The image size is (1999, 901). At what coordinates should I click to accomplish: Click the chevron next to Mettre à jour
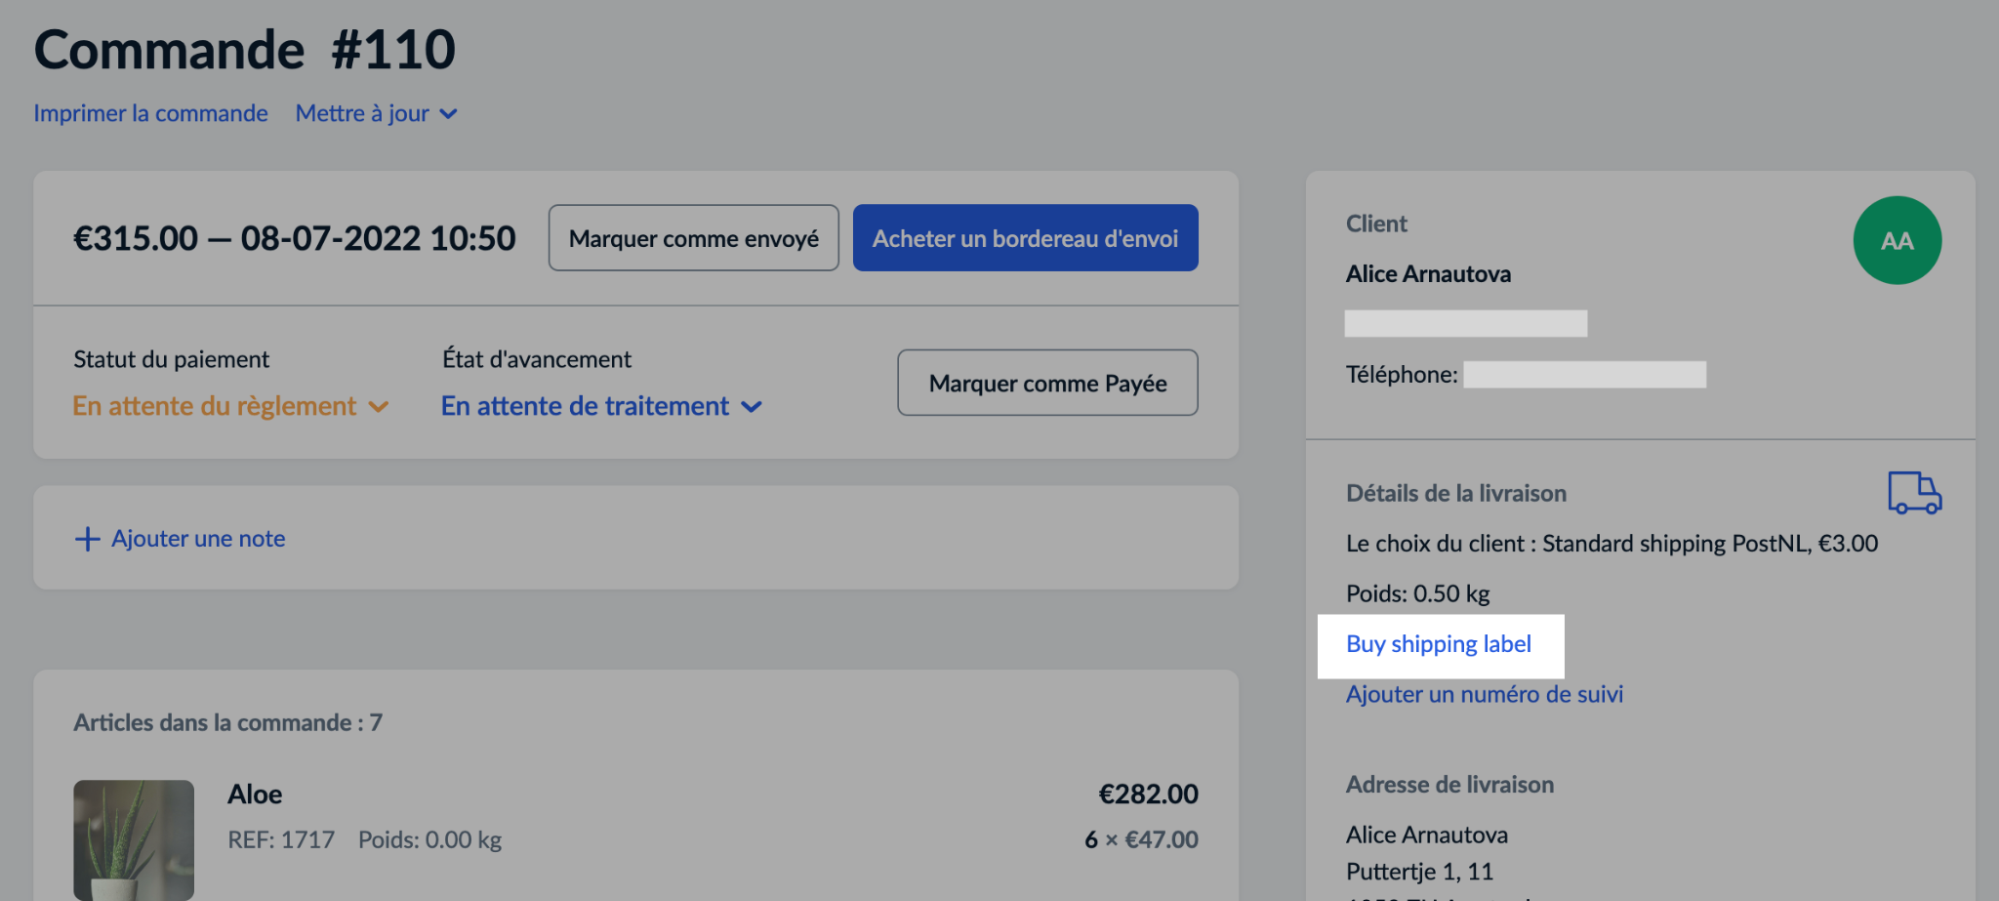pos(449,114)
